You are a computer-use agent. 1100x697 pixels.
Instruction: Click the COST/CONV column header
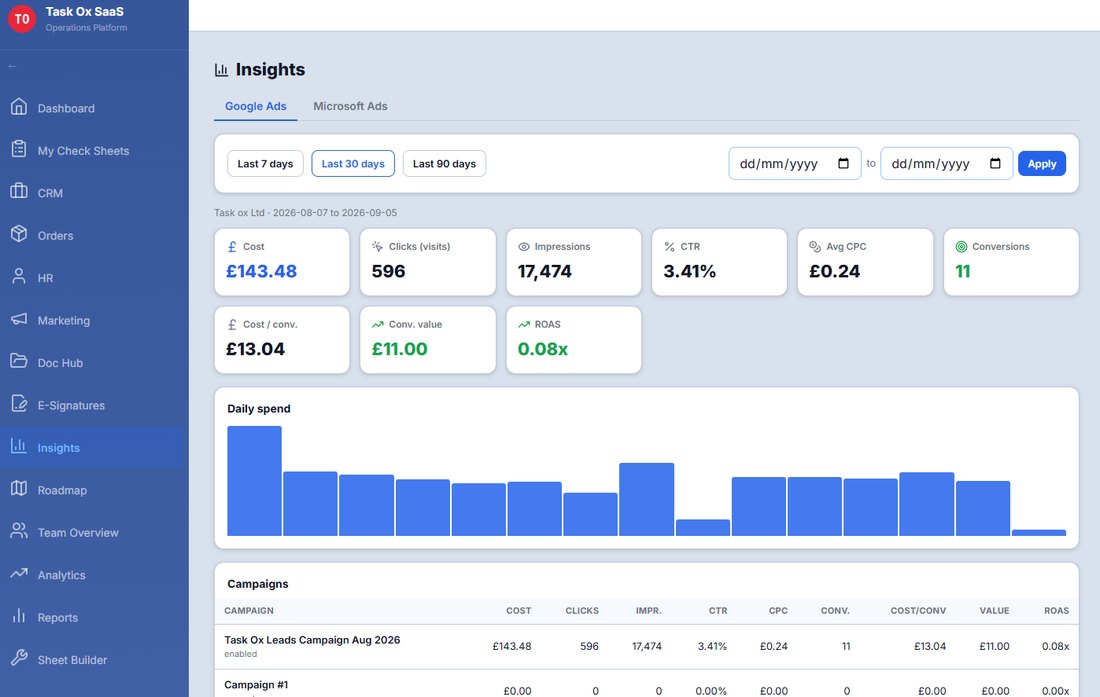click(x=918, y=611)
